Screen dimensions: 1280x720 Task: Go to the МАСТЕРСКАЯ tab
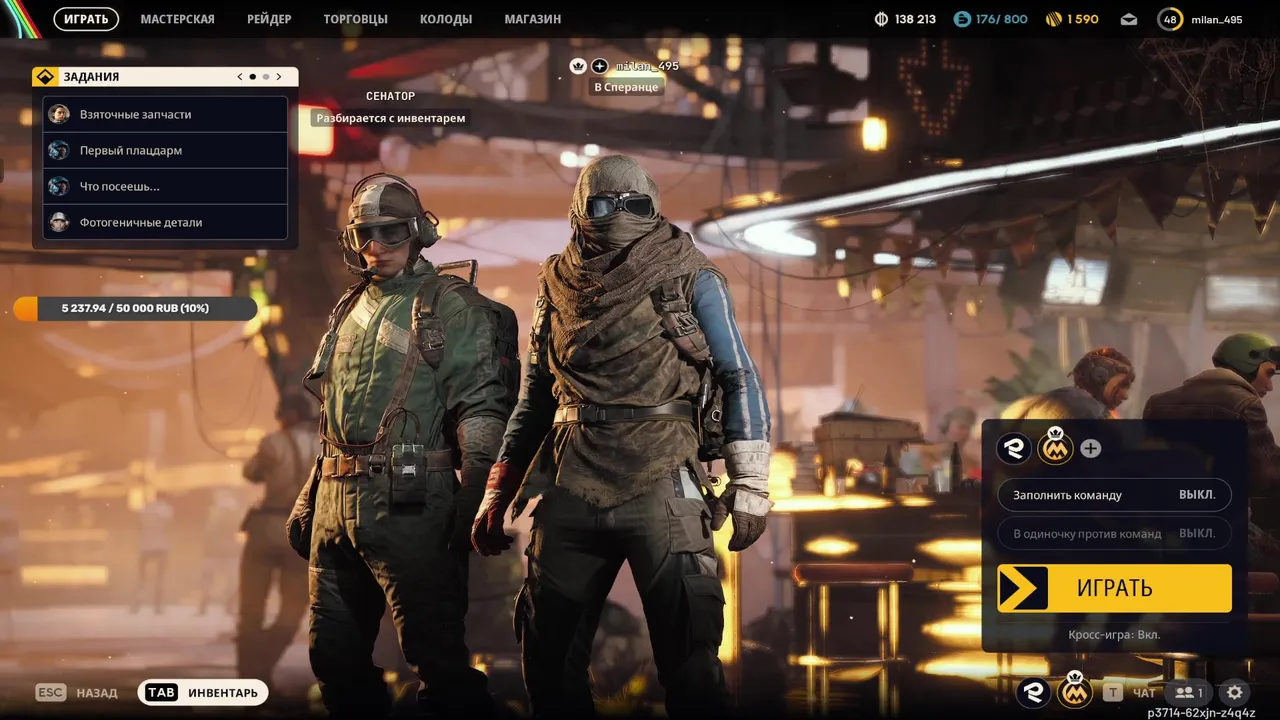[x=177, y=19]
